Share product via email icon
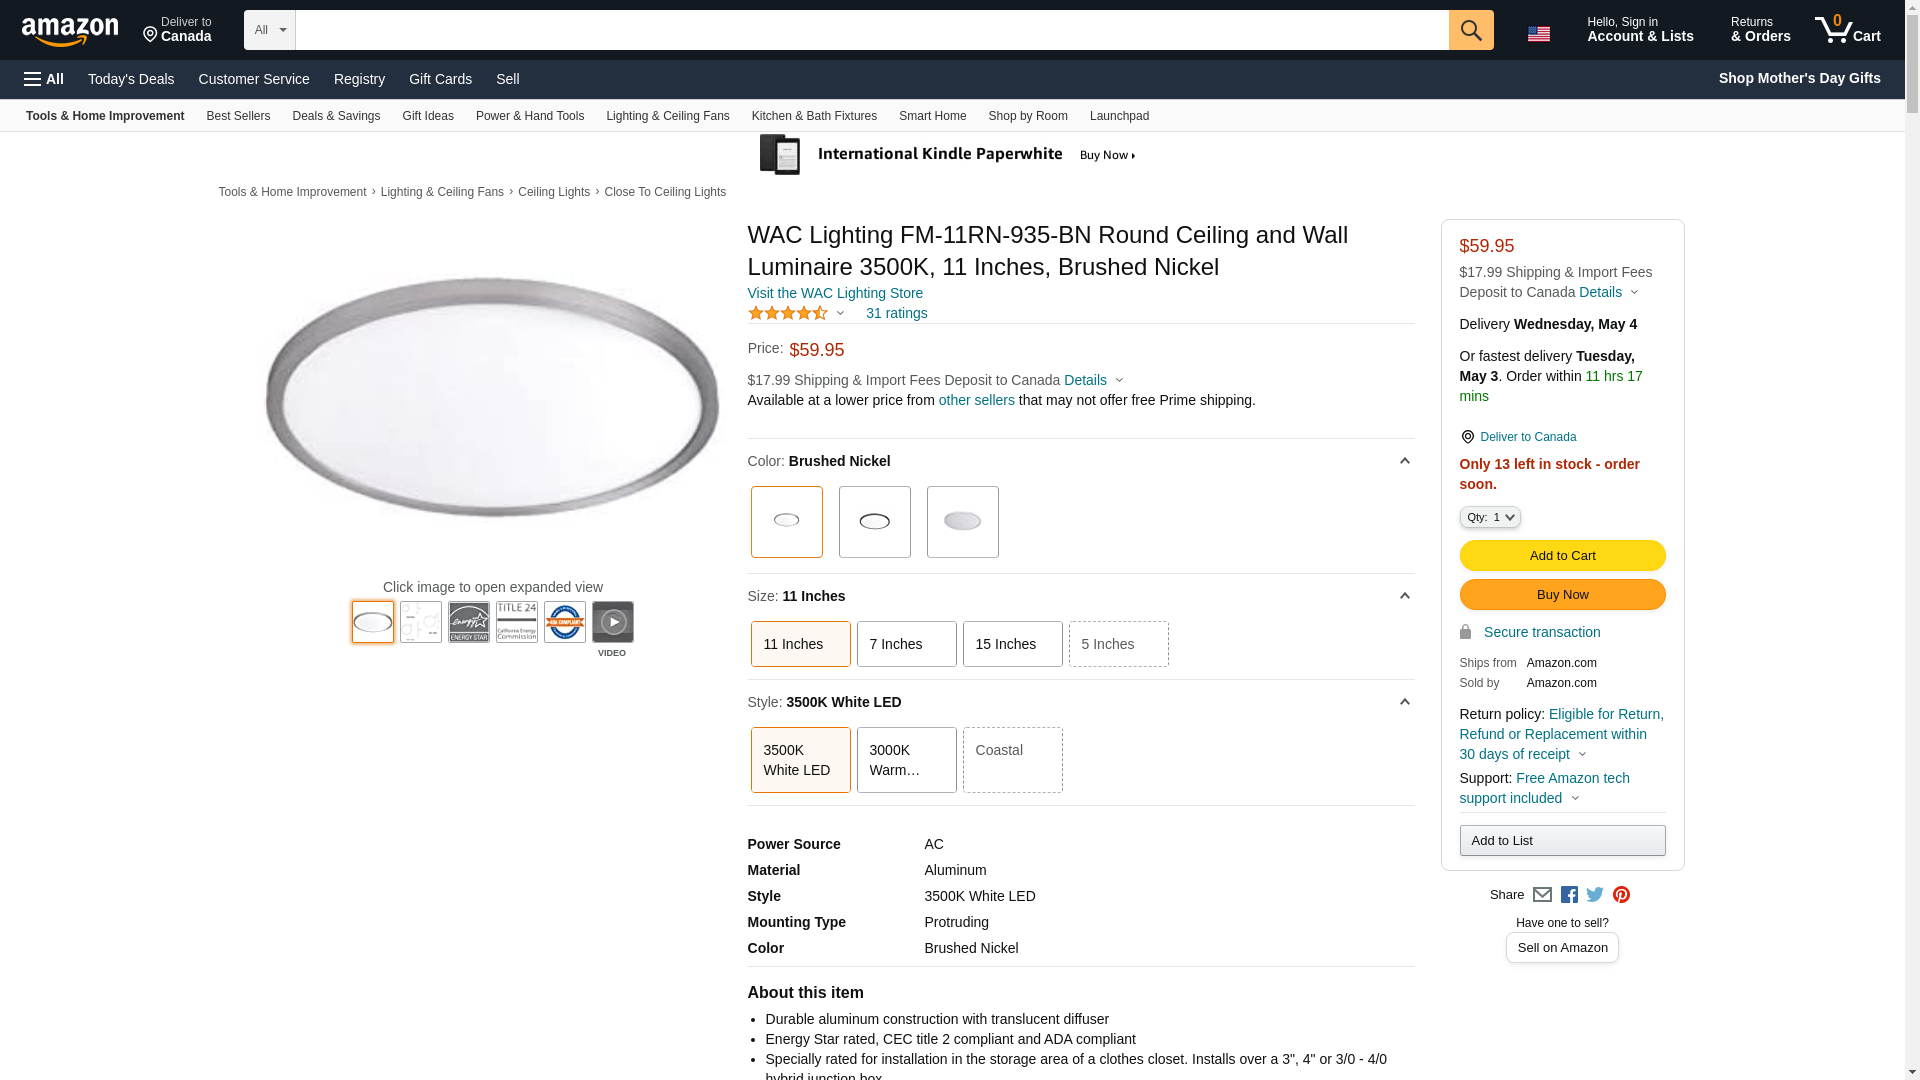Image resolution: width=1920 pixels, height=1080 pixels. click(1542, 895)
